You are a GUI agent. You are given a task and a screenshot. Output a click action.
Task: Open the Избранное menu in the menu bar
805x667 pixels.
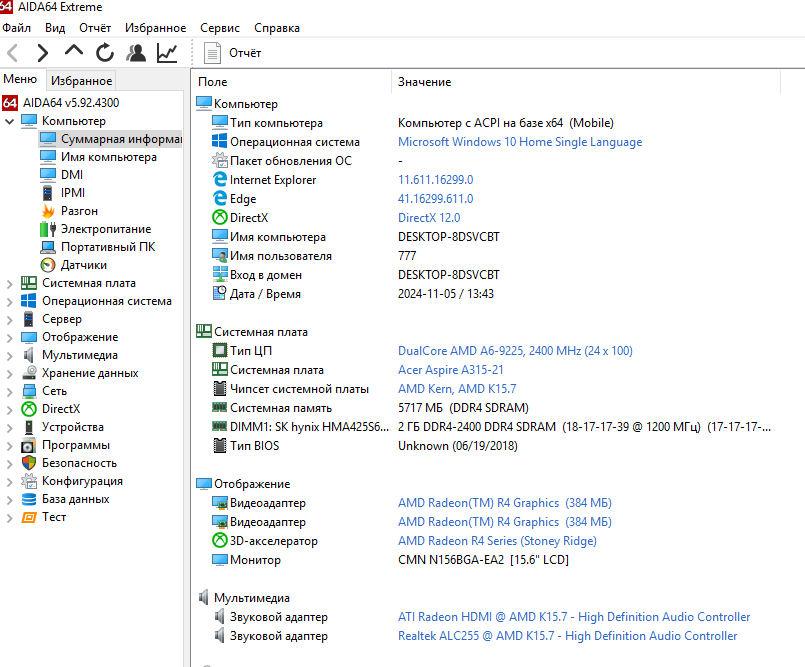pos(156,28)
